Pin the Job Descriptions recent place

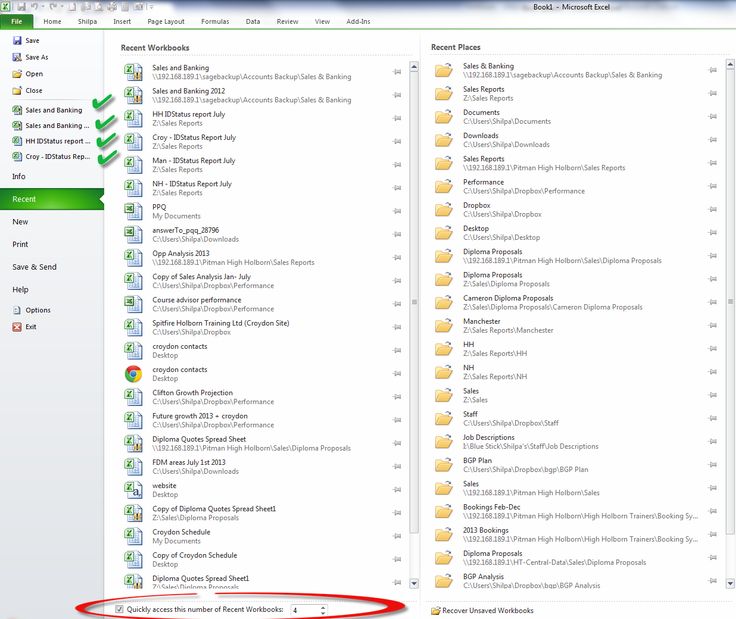pyautogui.click(x=713, y=442)
